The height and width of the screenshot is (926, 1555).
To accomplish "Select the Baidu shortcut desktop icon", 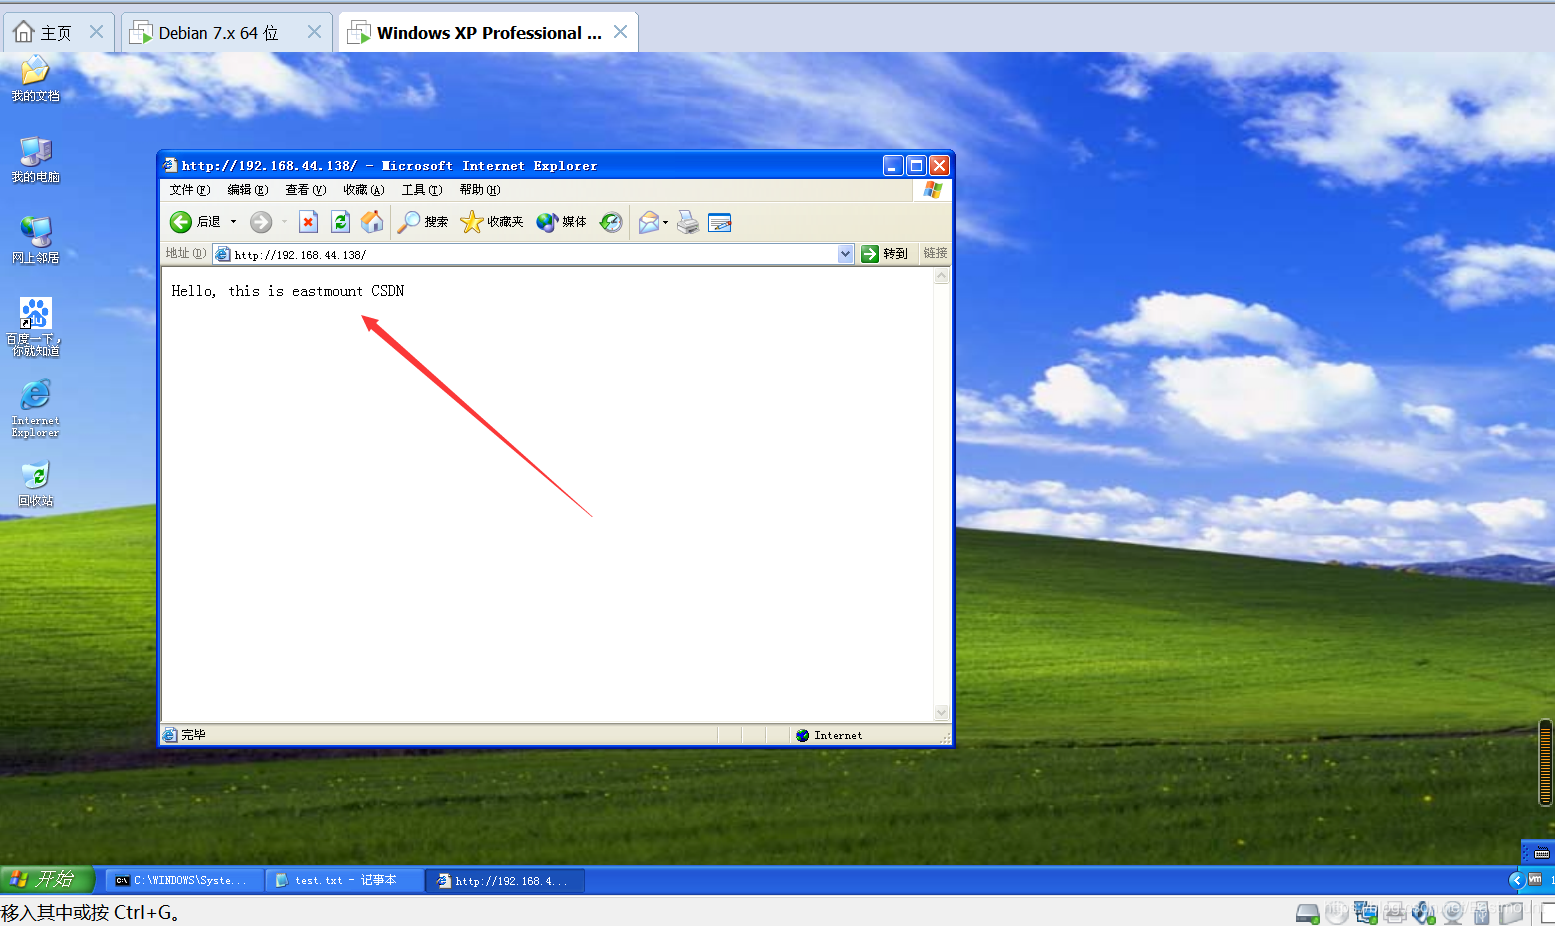I will [x=35, y=326].
